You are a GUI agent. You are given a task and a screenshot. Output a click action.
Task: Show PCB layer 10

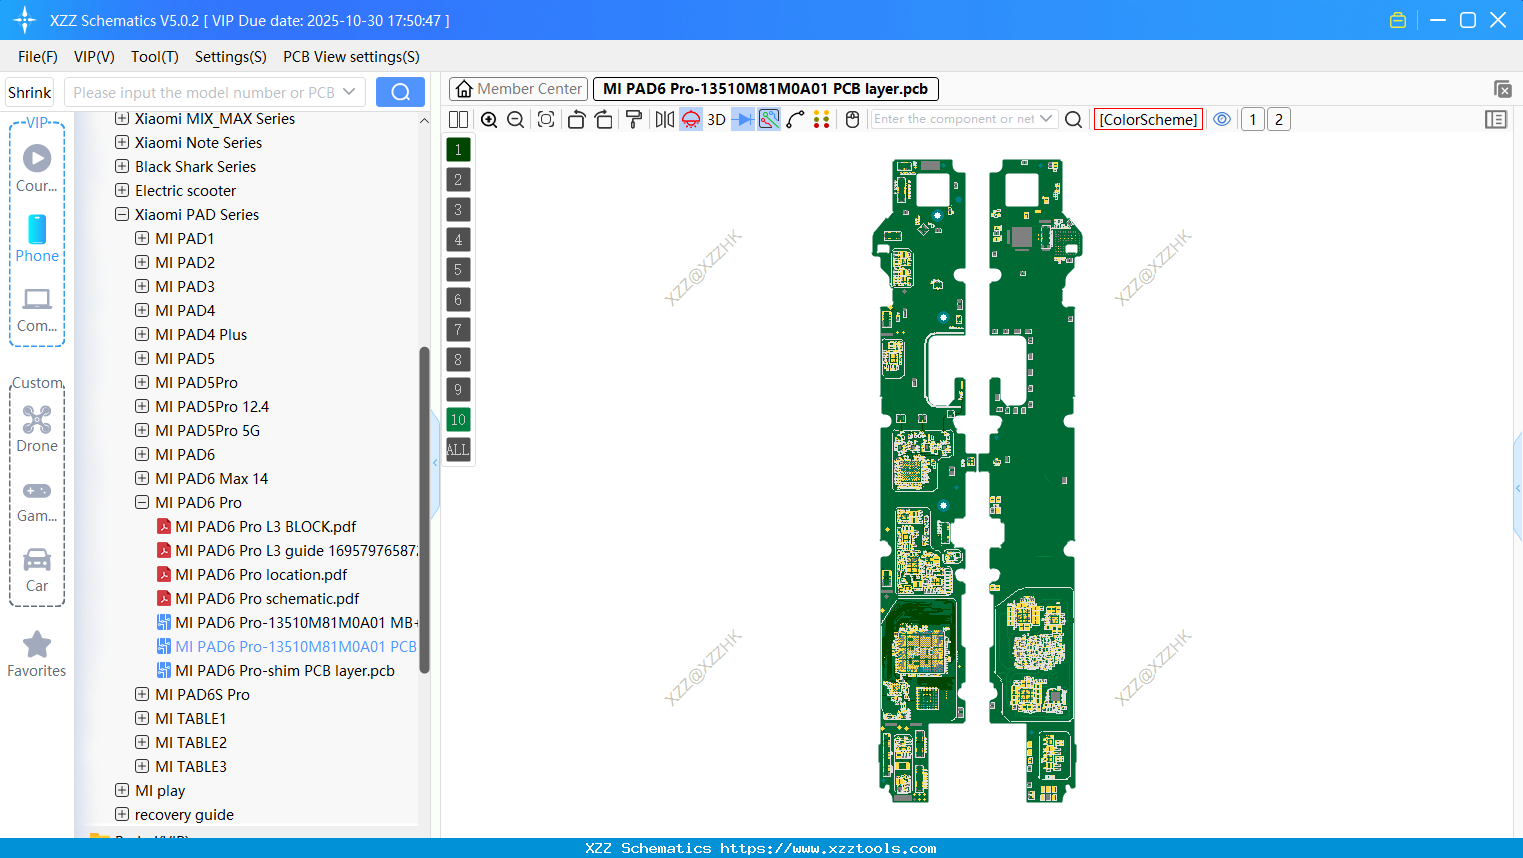(x=458, y=420)
